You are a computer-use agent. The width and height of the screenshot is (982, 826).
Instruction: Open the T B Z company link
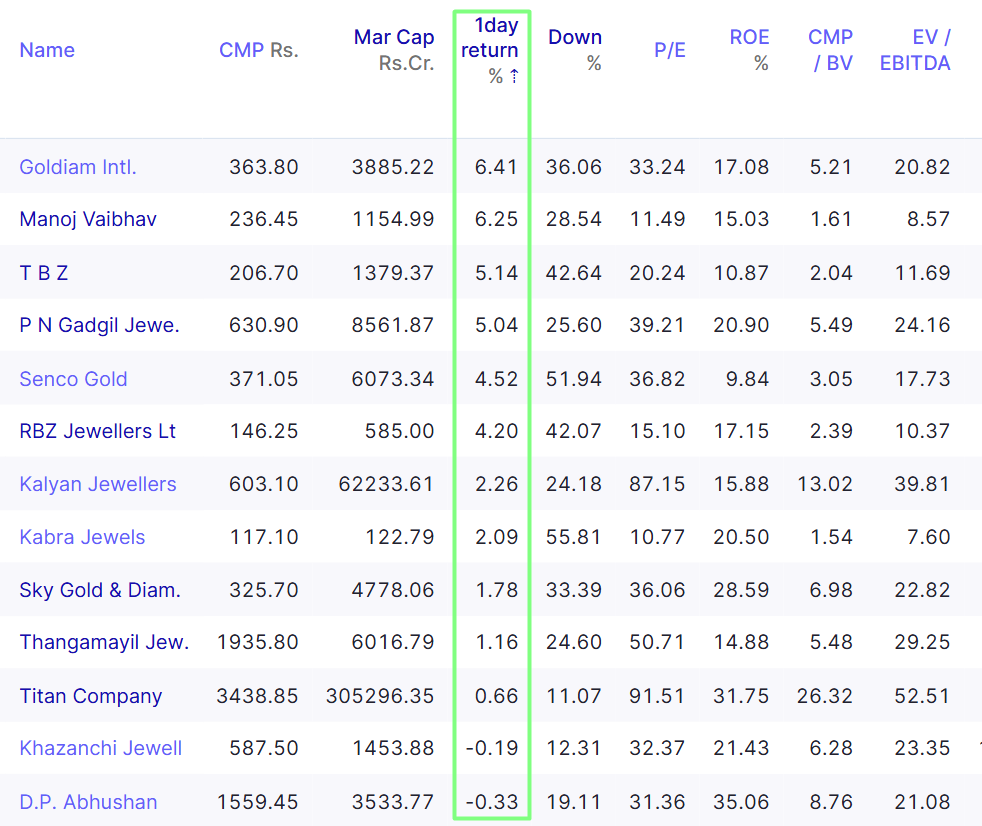tap(44, 273)
